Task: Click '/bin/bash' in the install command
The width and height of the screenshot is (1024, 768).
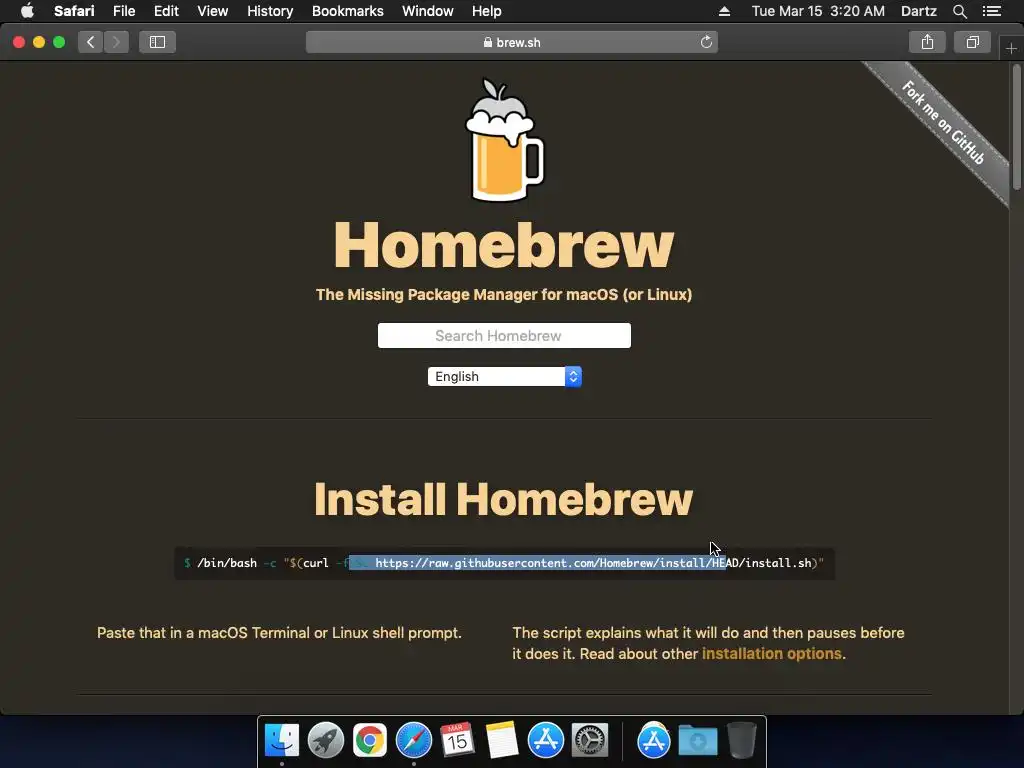Action: click(227, 563)
